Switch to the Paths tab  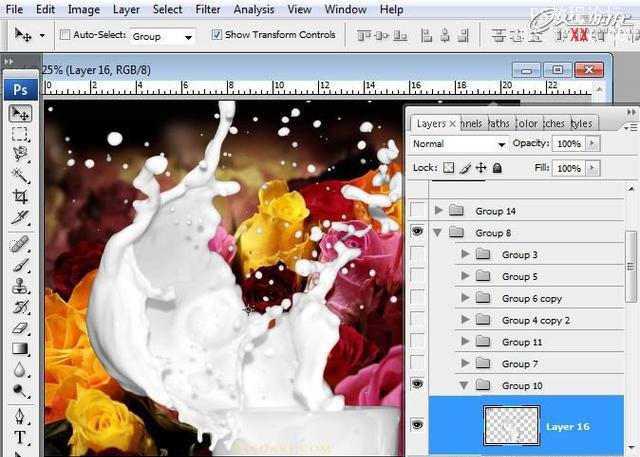click(500, 123)
